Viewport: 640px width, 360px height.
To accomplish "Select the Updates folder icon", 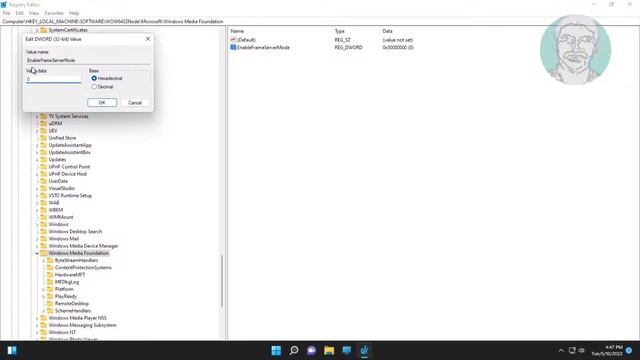I will [44, 160].
